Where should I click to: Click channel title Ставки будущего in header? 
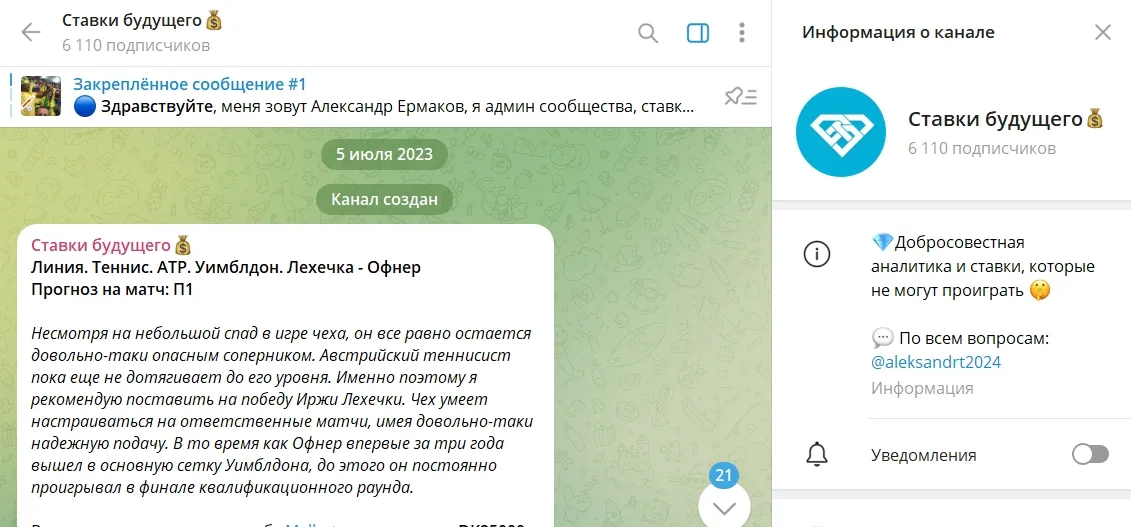(142, 21)
